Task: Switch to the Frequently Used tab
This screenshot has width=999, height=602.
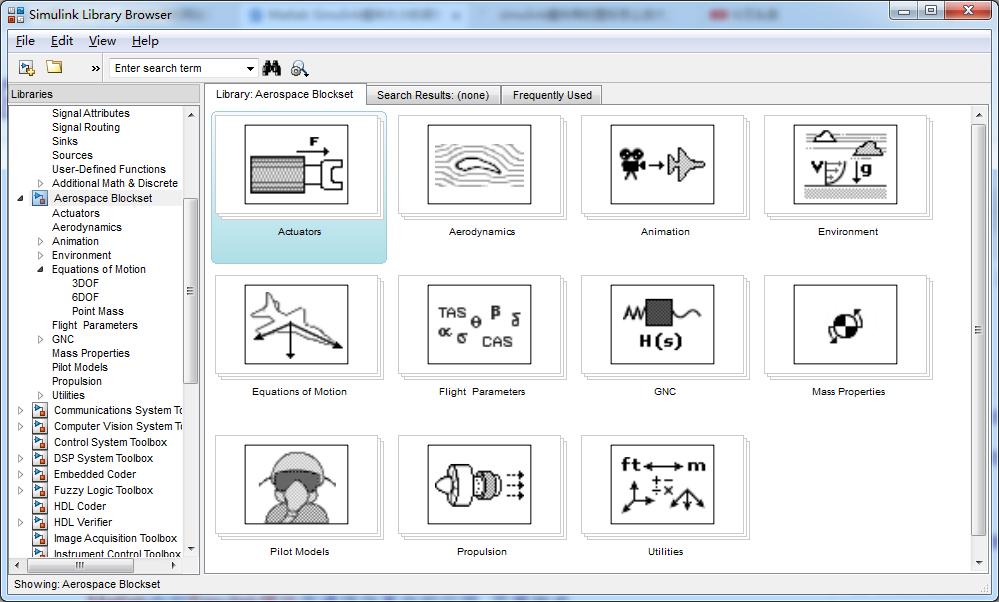Action: coord(552,95)
